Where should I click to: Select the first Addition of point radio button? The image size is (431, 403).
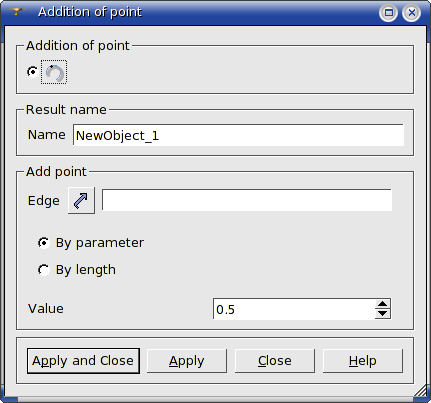point(33,72)
